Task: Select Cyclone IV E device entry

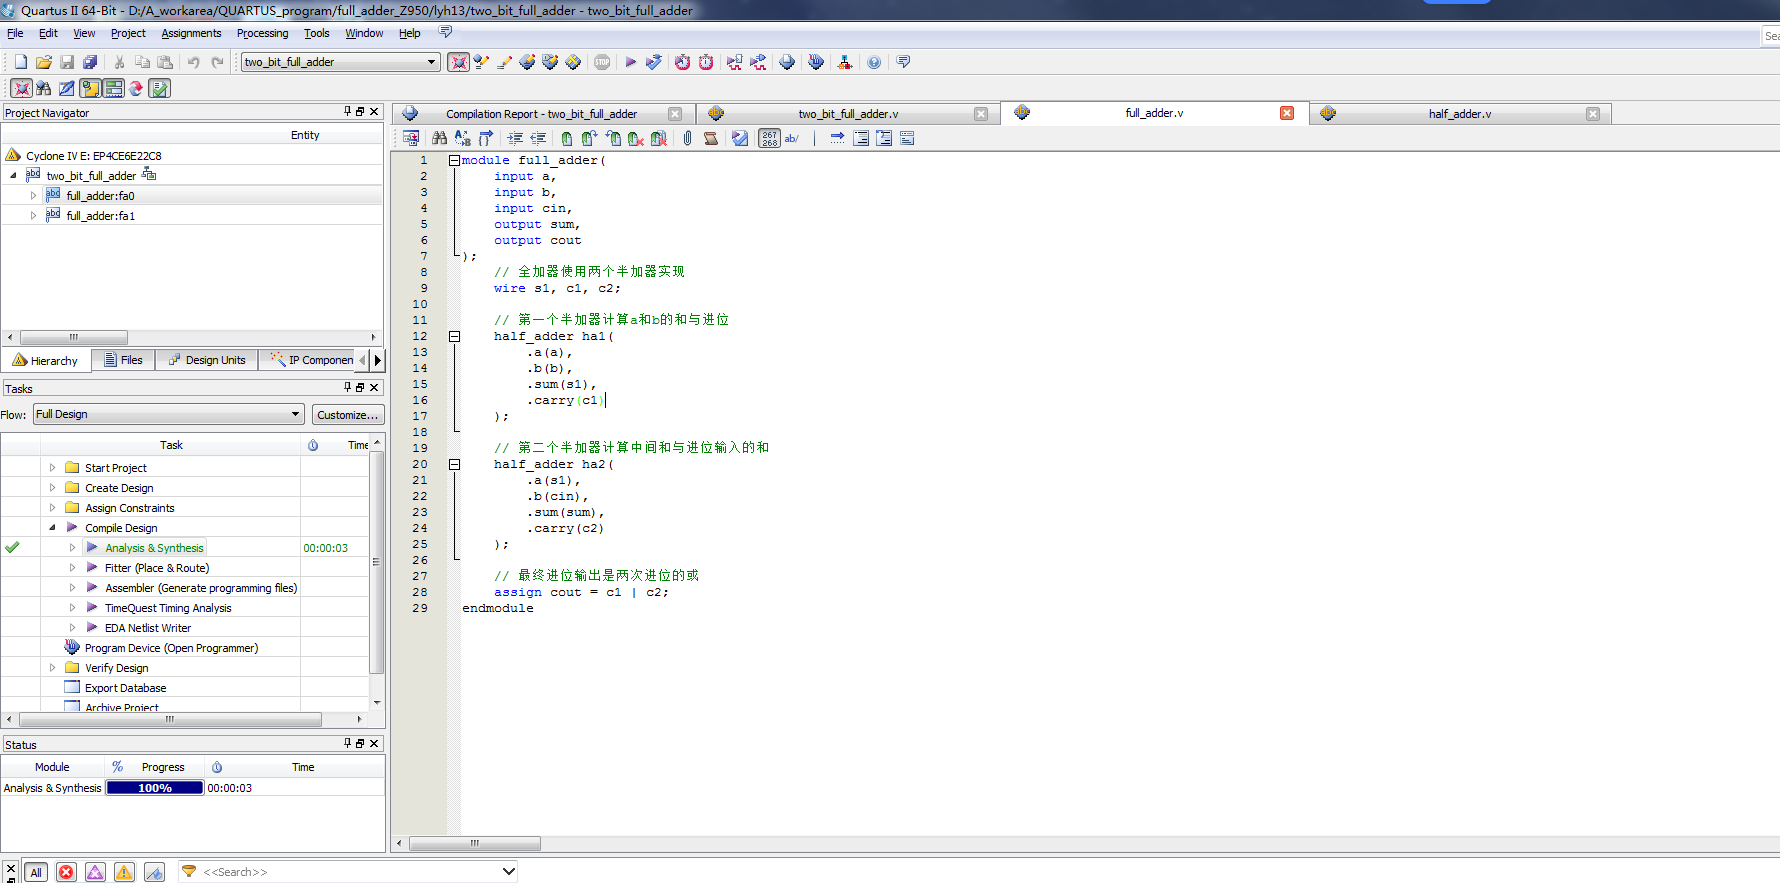Action: click(x=93, y=156)
